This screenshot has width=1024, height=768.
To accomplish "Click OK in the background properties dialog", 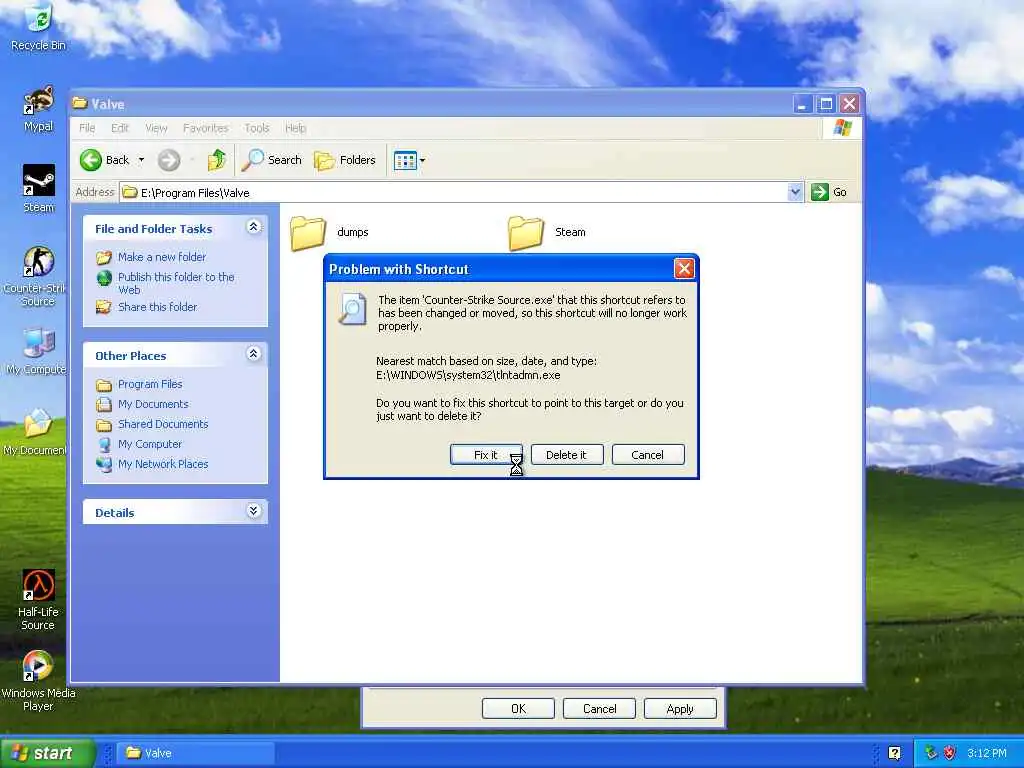I will [x=518, y=709].
